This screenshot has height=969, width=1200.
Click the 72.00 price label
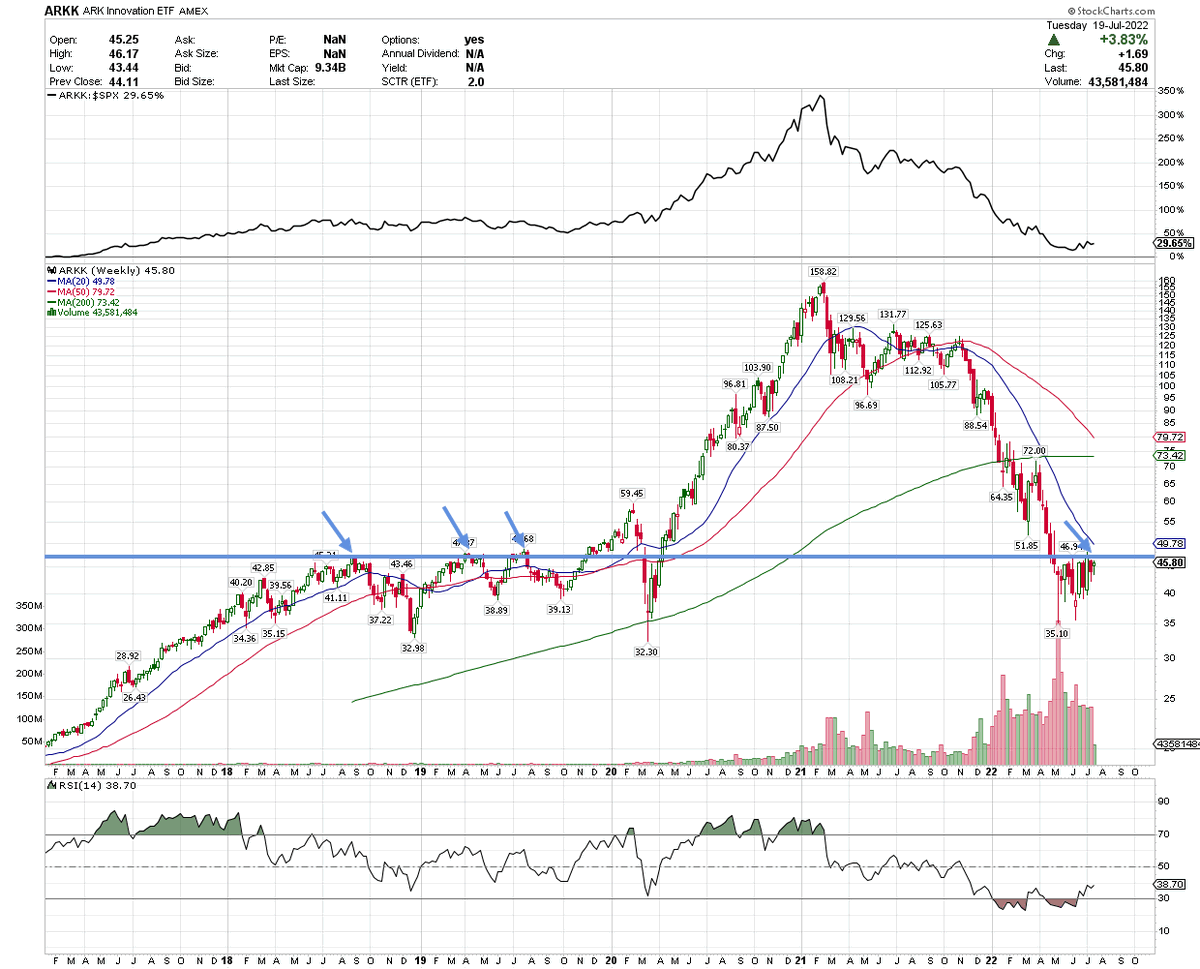tap(1036, 452)
